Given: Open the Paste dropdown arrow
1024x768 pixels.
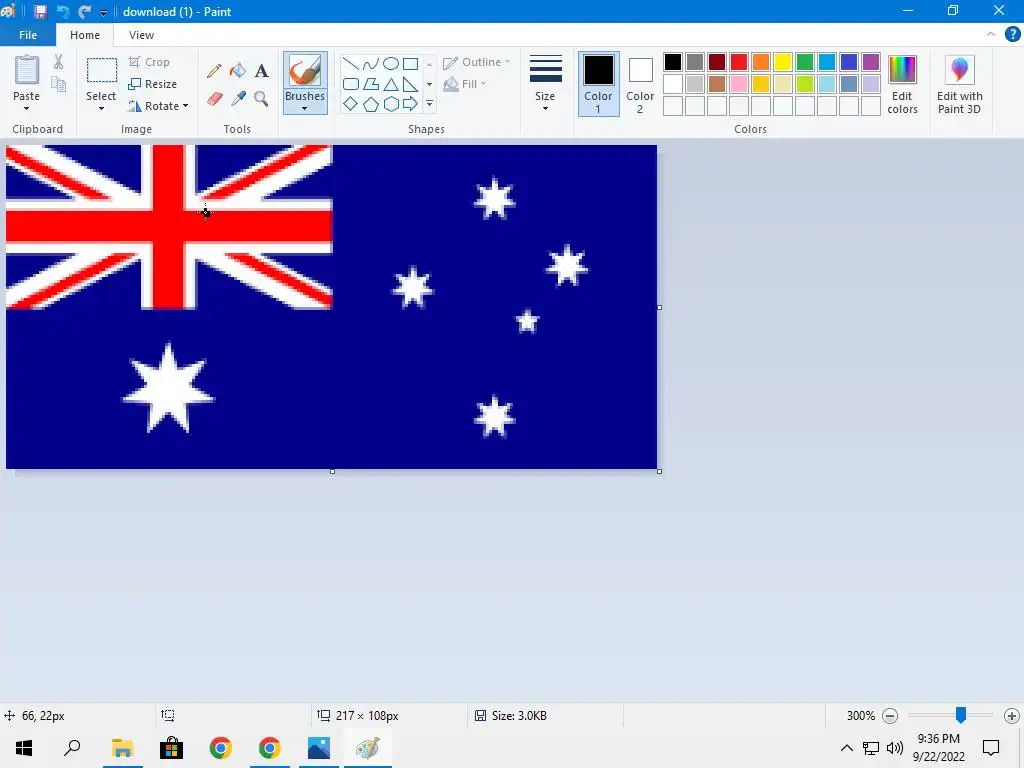Looking at the screenshot, I should (26, 108).
